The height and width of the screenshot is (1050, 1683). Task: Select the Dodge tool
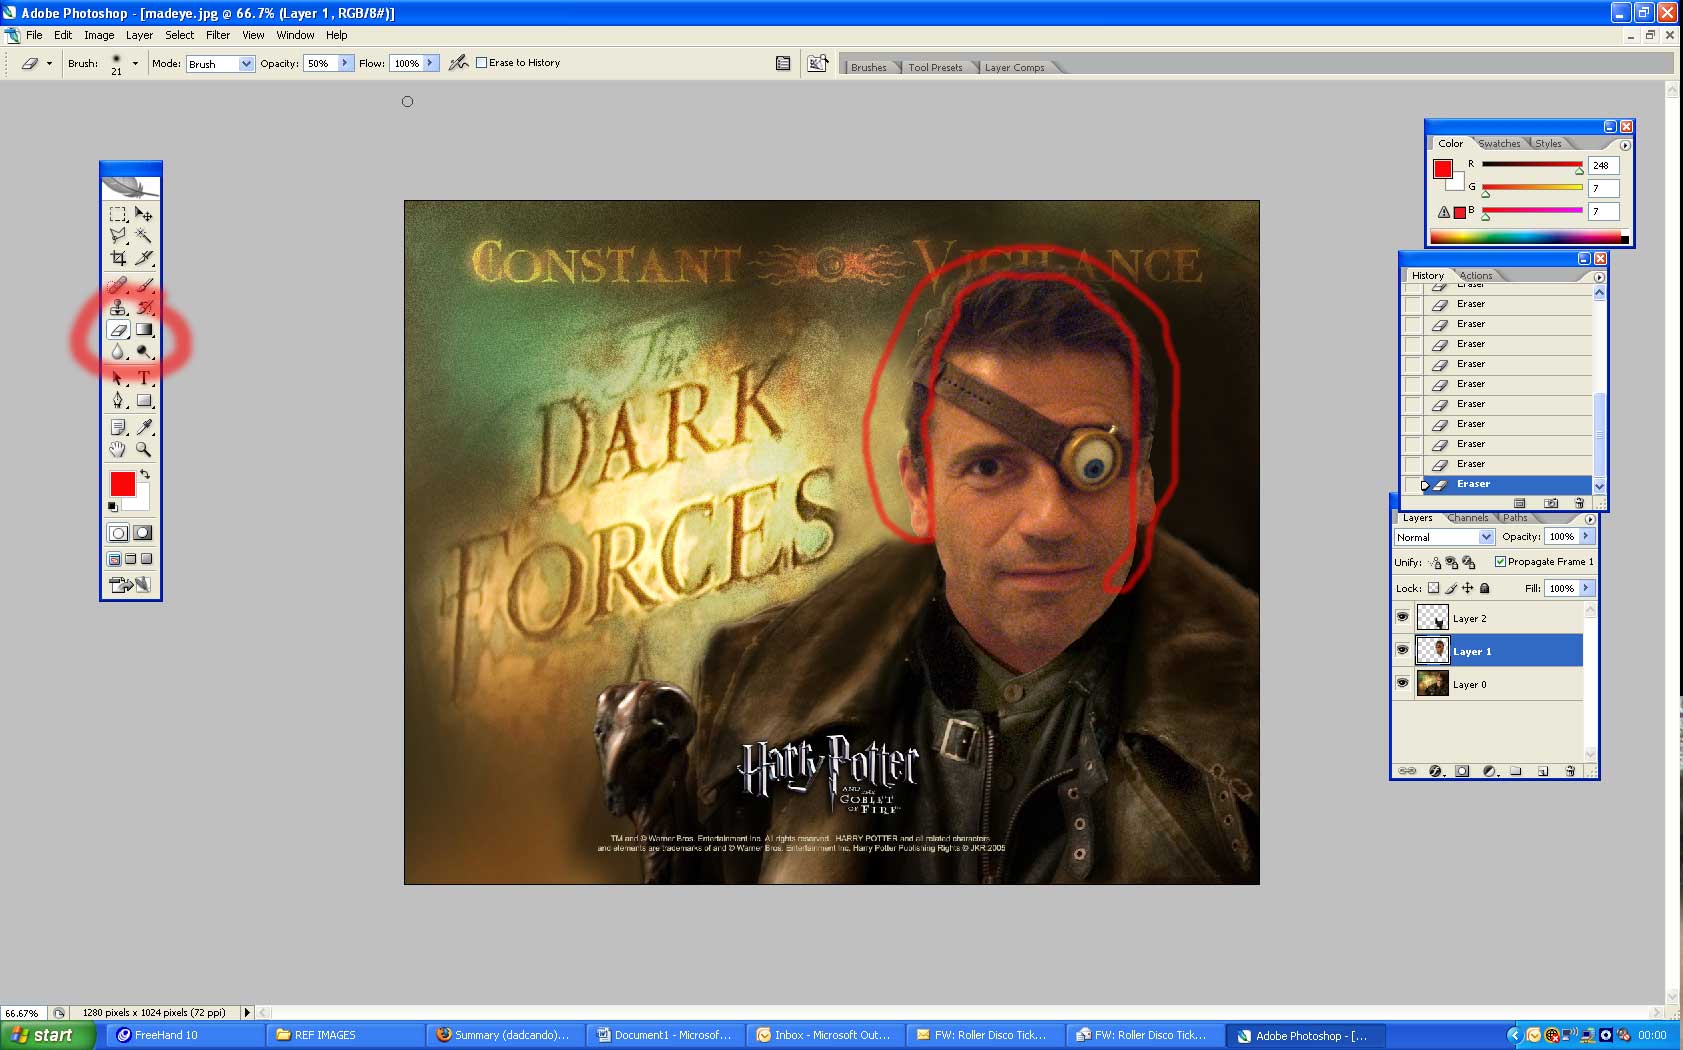pos(144,351)
